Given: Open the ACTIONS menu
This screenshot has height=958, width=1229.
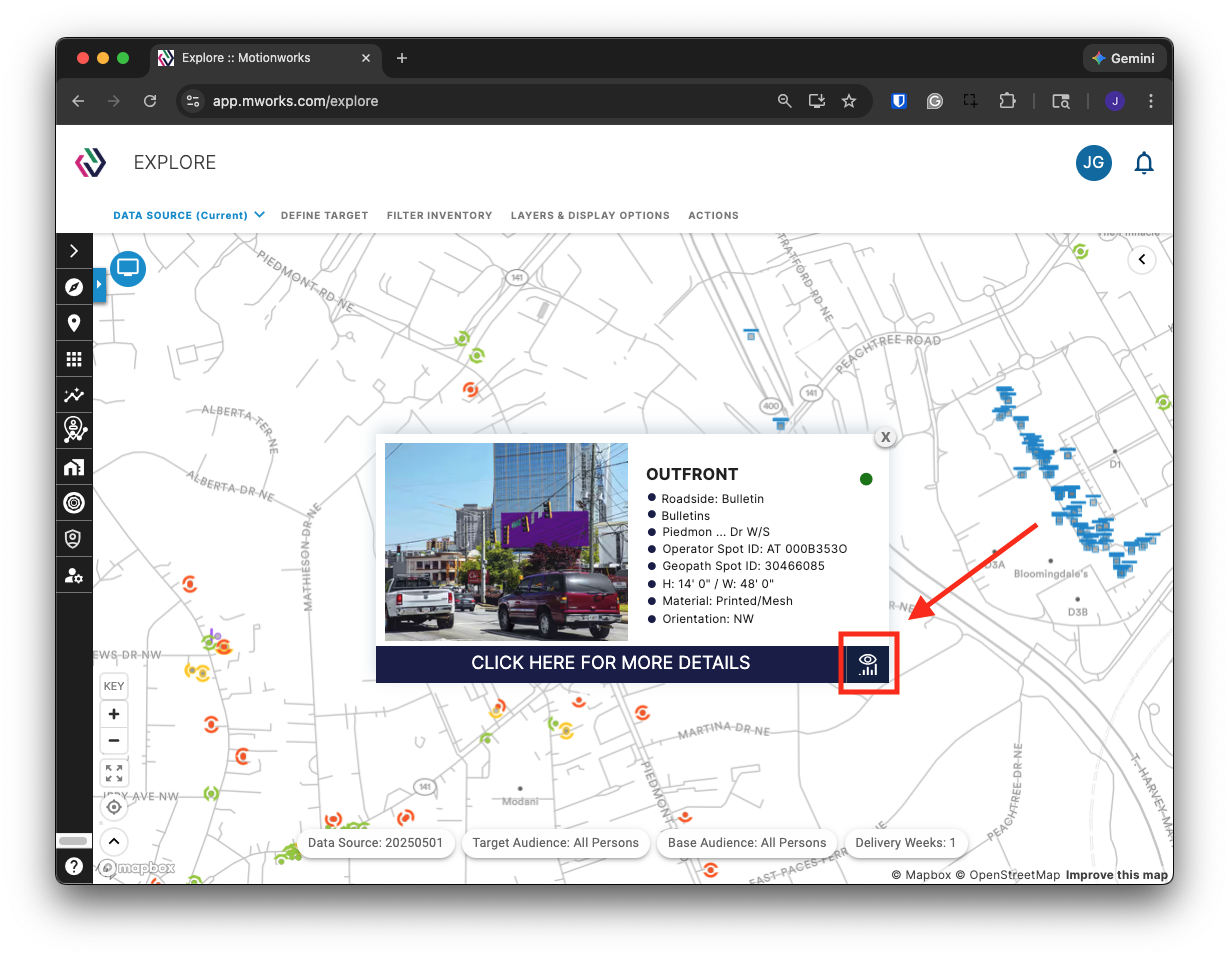Looking at the screenshot, I should coord(714,215).
